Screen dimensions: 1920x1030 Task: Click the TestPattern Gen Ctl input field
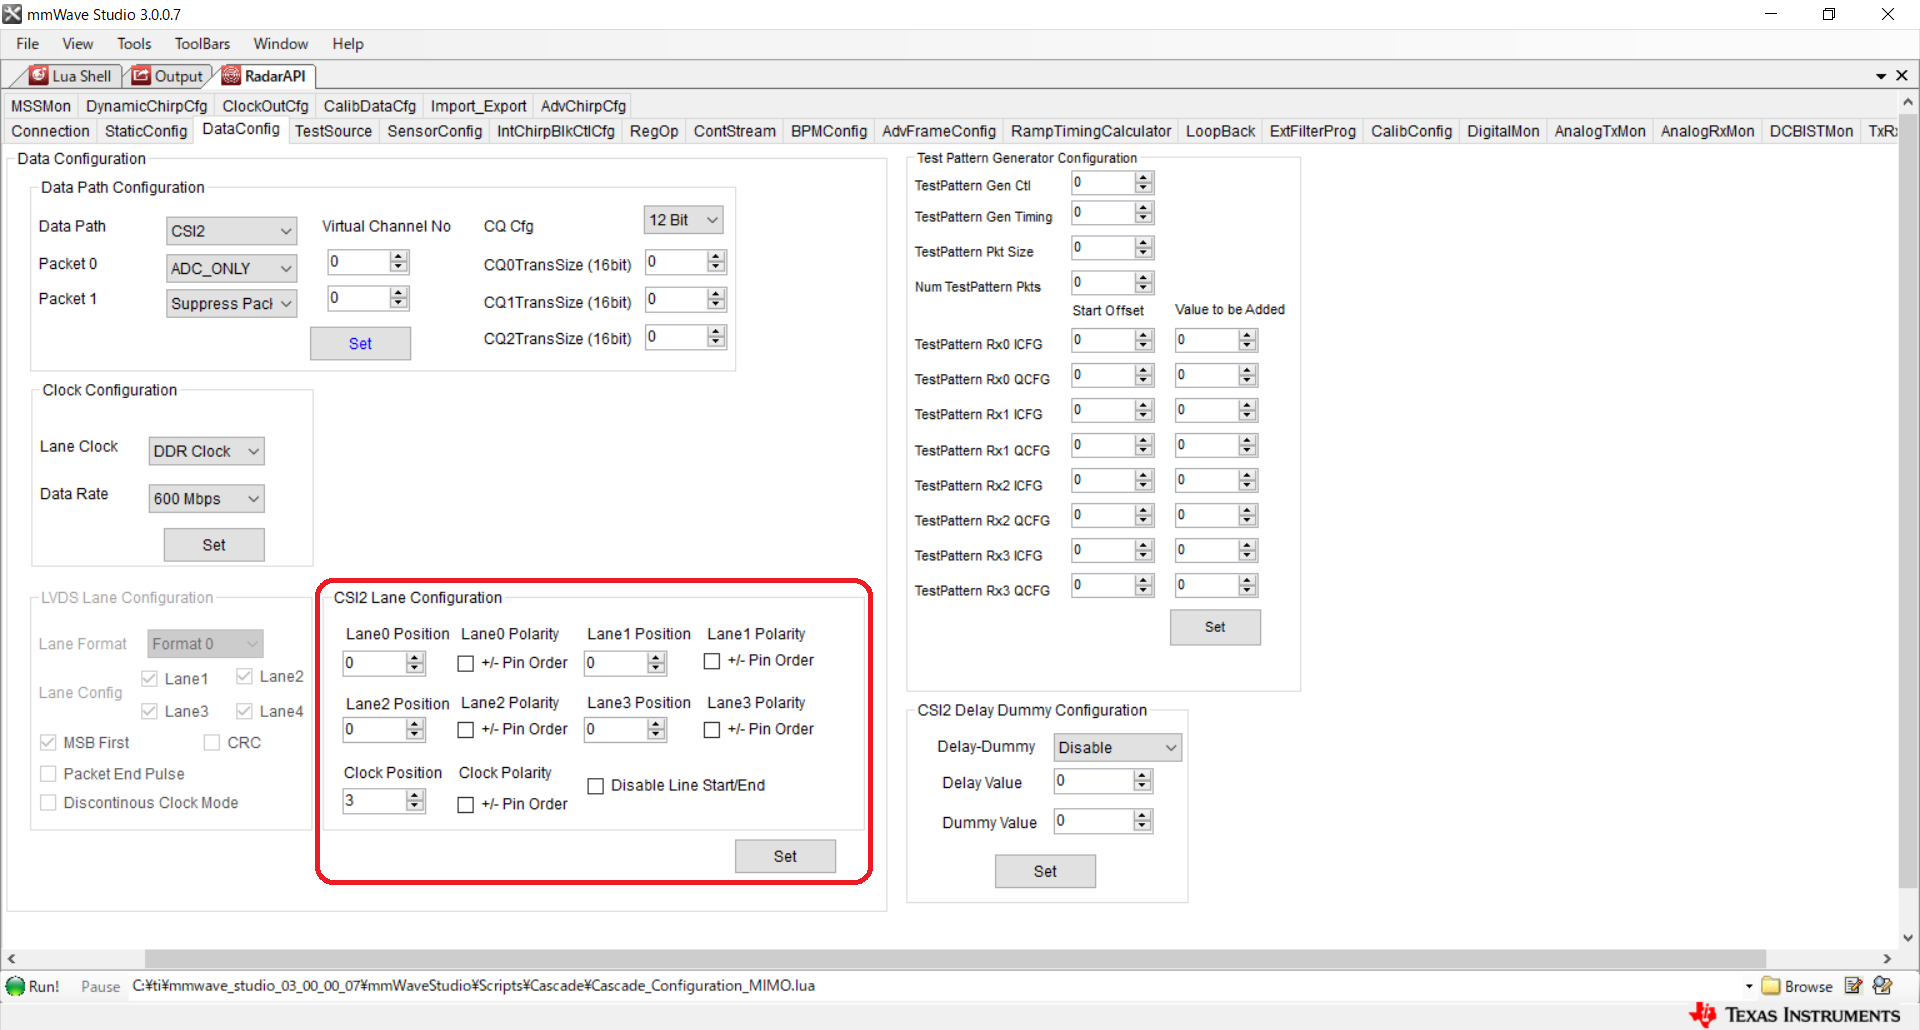[1104, 183]
